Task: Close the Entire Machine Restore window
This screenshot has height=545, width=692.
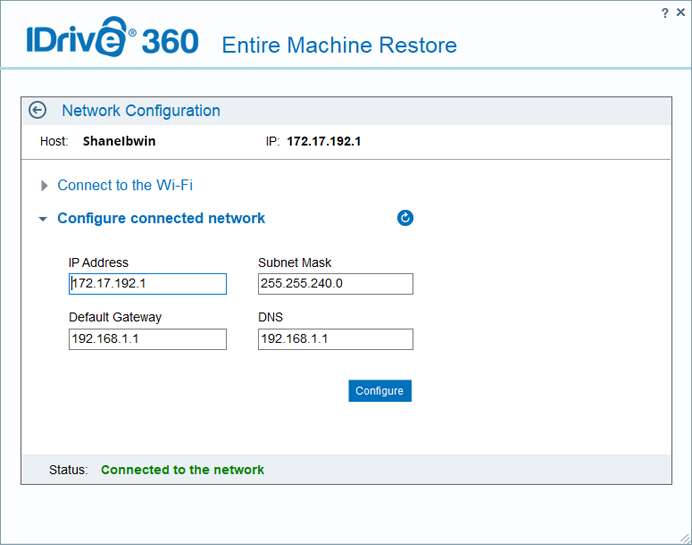Action: [681, 12]
